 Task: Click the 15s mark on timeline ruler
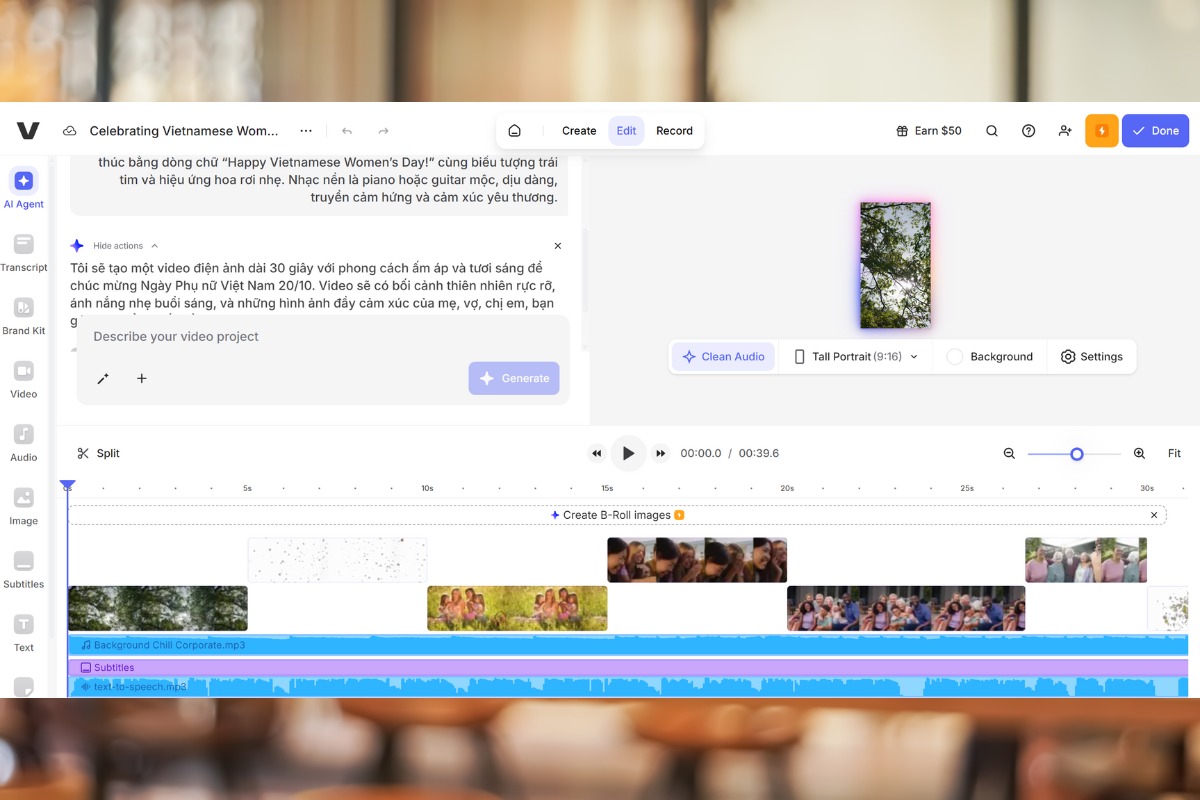click(607, 488)
